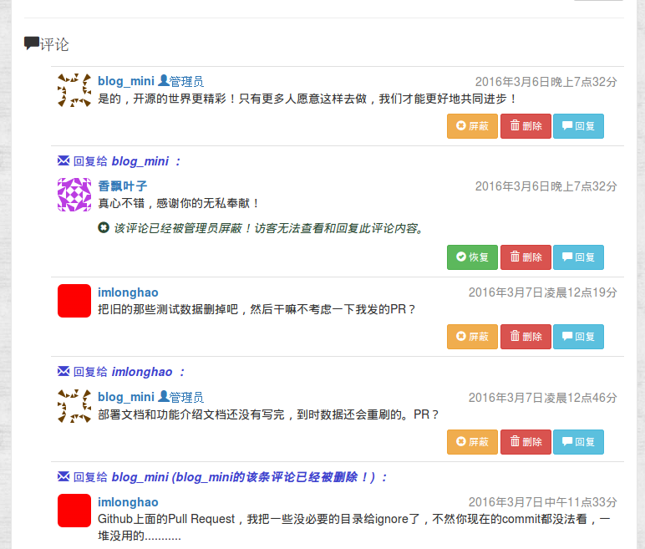Click 管理员 user icon on first comment
Viewport: 645px width, 549px height.
tap(164, 80)
